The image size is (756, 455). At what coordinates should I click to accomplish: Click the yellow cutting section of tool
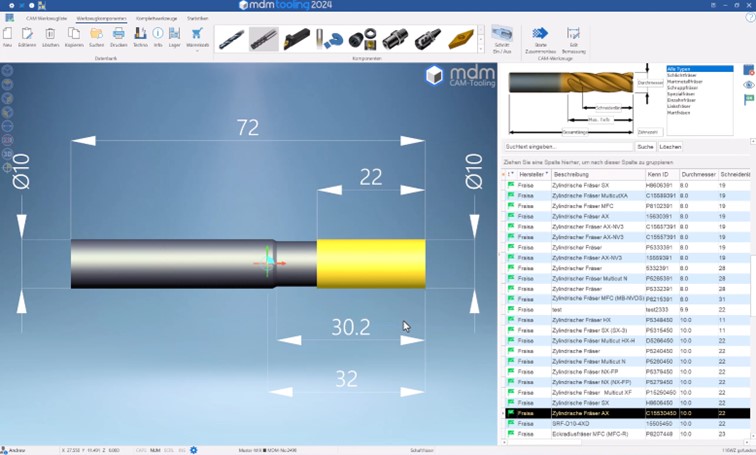coord(371,264)
